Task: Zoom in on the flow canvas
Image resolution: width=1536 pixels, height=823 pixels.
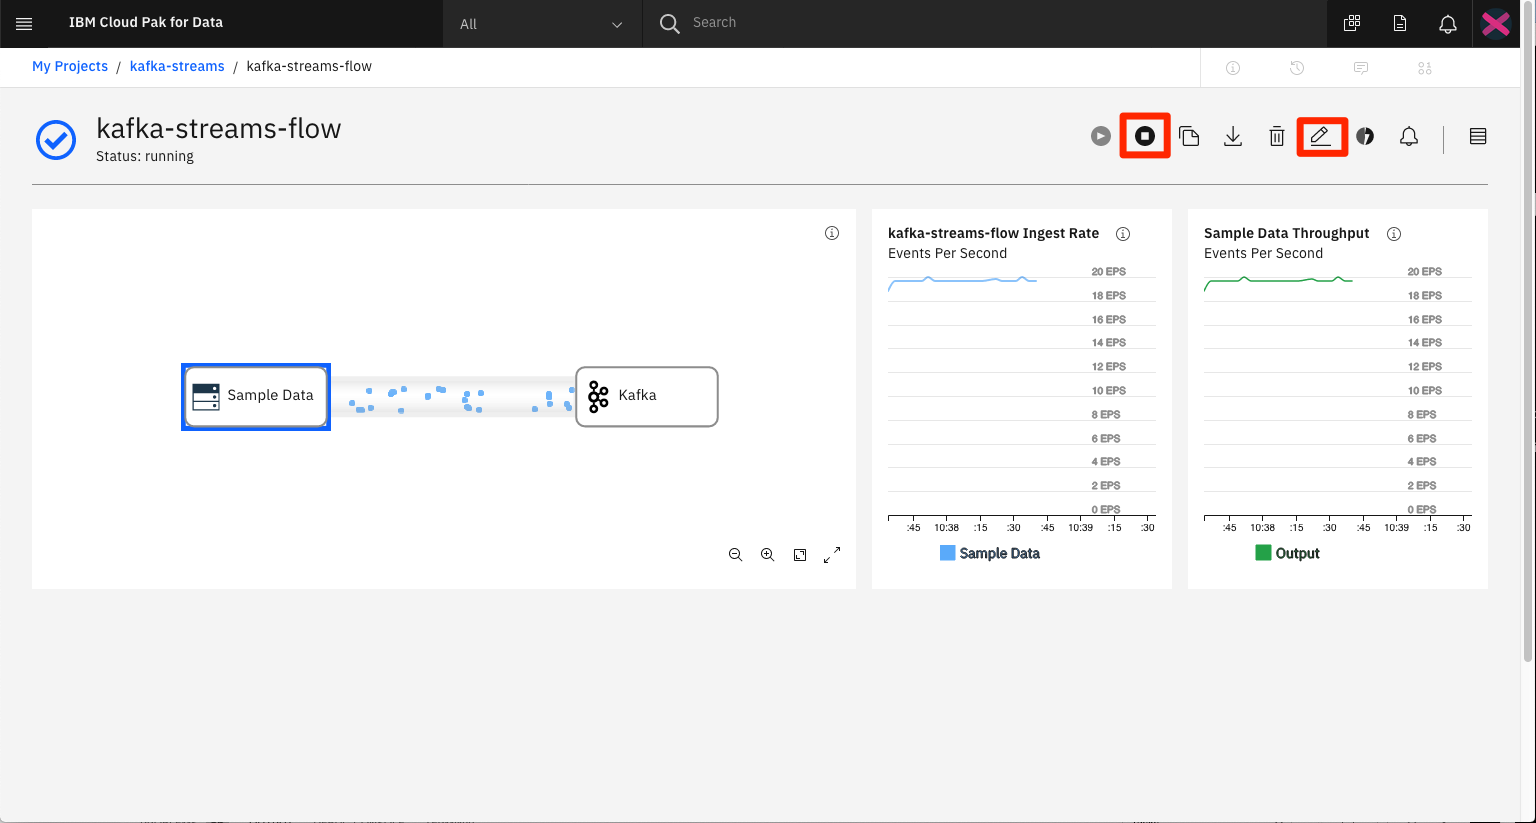Action: [x=768, y=555]
